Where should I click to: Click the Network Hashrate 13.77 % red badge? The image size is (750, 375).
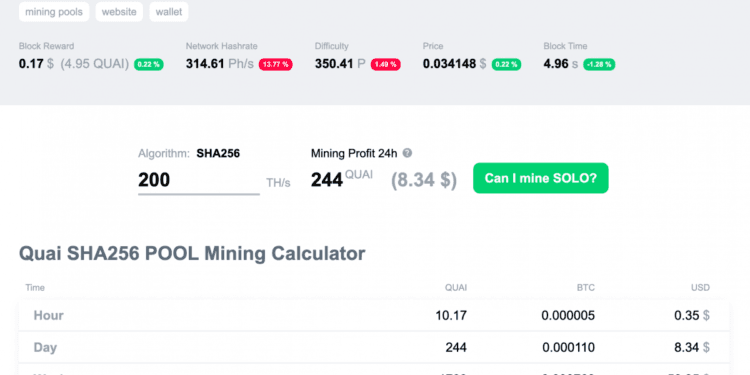coord(276,64)
